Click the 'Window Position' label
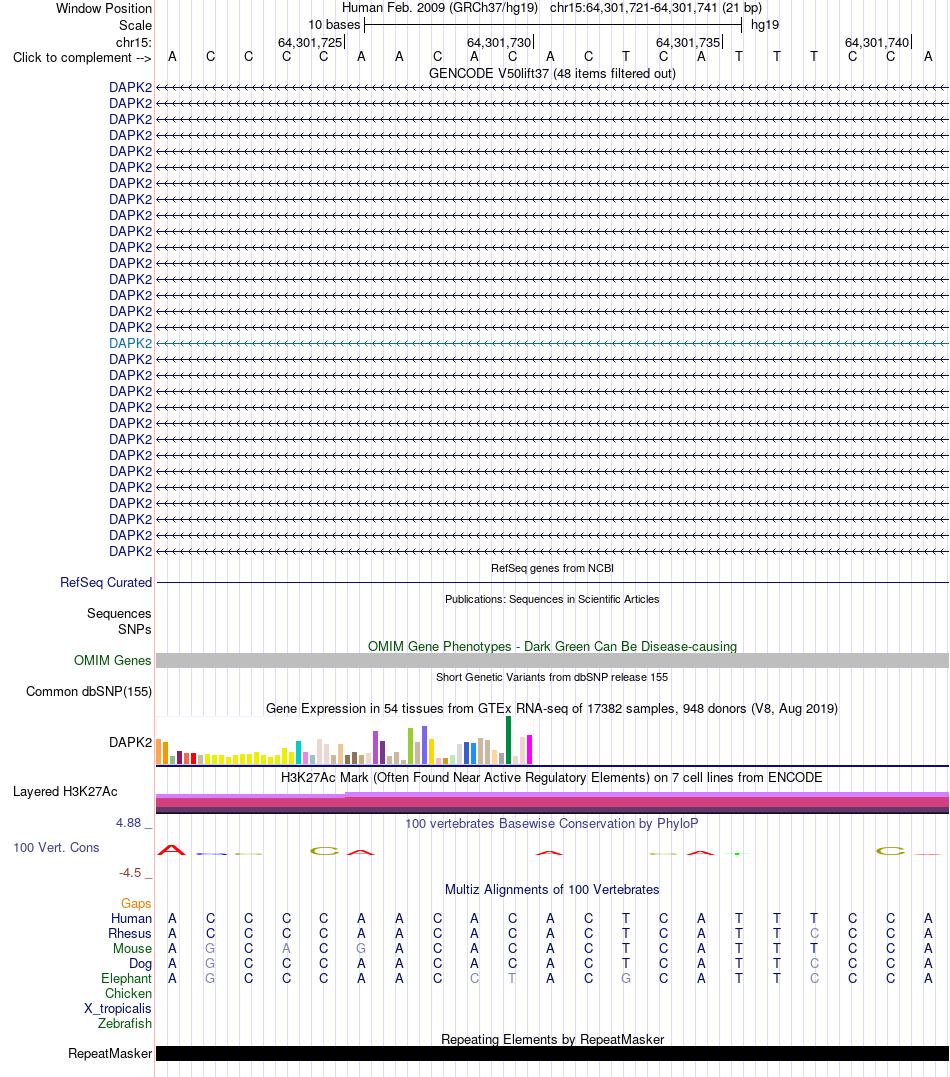Image resolution: width=950 pixels, height=1077 pixels. tap(104, 8)
